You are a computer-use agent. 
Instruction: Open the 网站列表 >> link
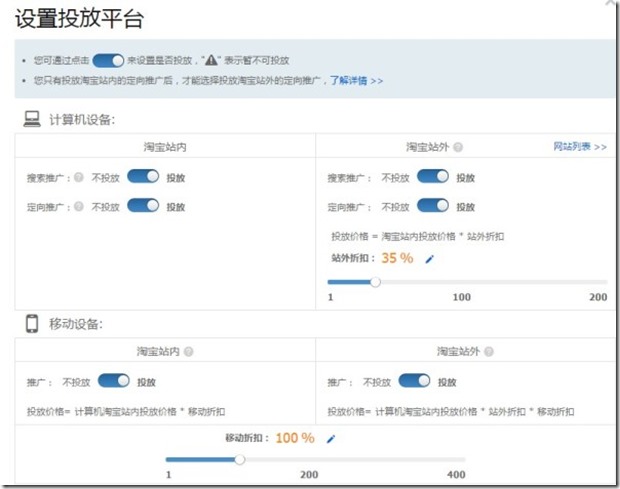point(580,147)
